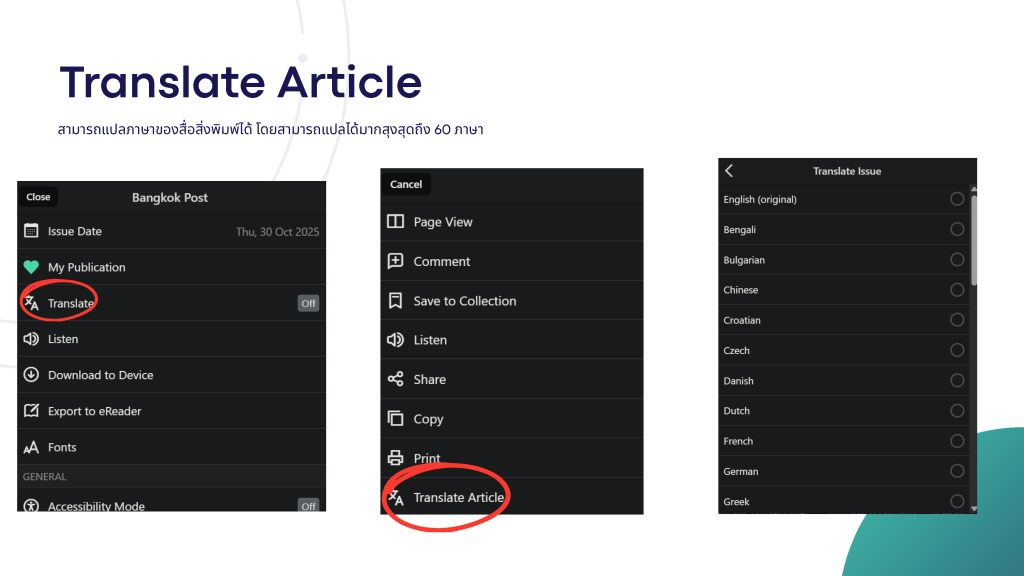Click the Translate icon in Bangkok Post menu
Image resolution: width=1024 pixels, height=576 pixels.
[x=31, y=303]
